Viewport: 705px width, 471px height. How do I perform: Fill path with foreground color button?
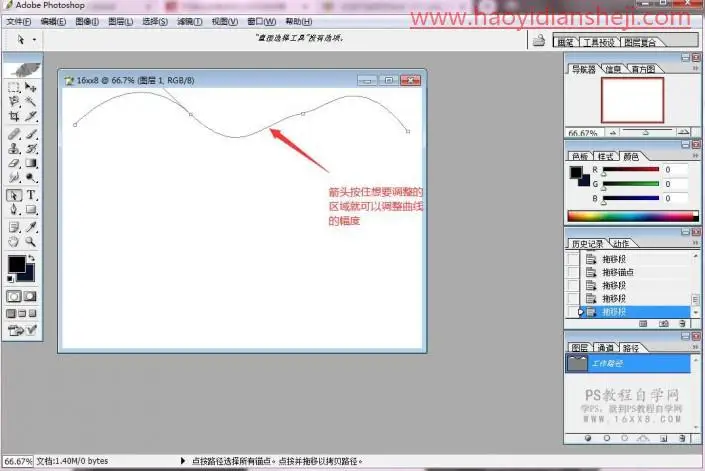[588, 438]
